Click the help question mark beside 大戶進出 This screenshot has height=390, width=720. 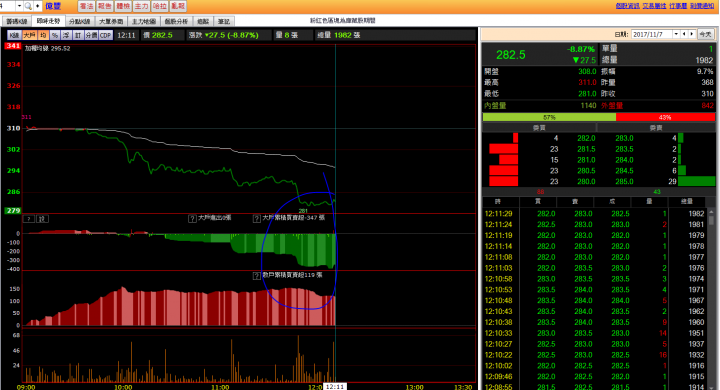pyautogui.click(x=192, y=219)
